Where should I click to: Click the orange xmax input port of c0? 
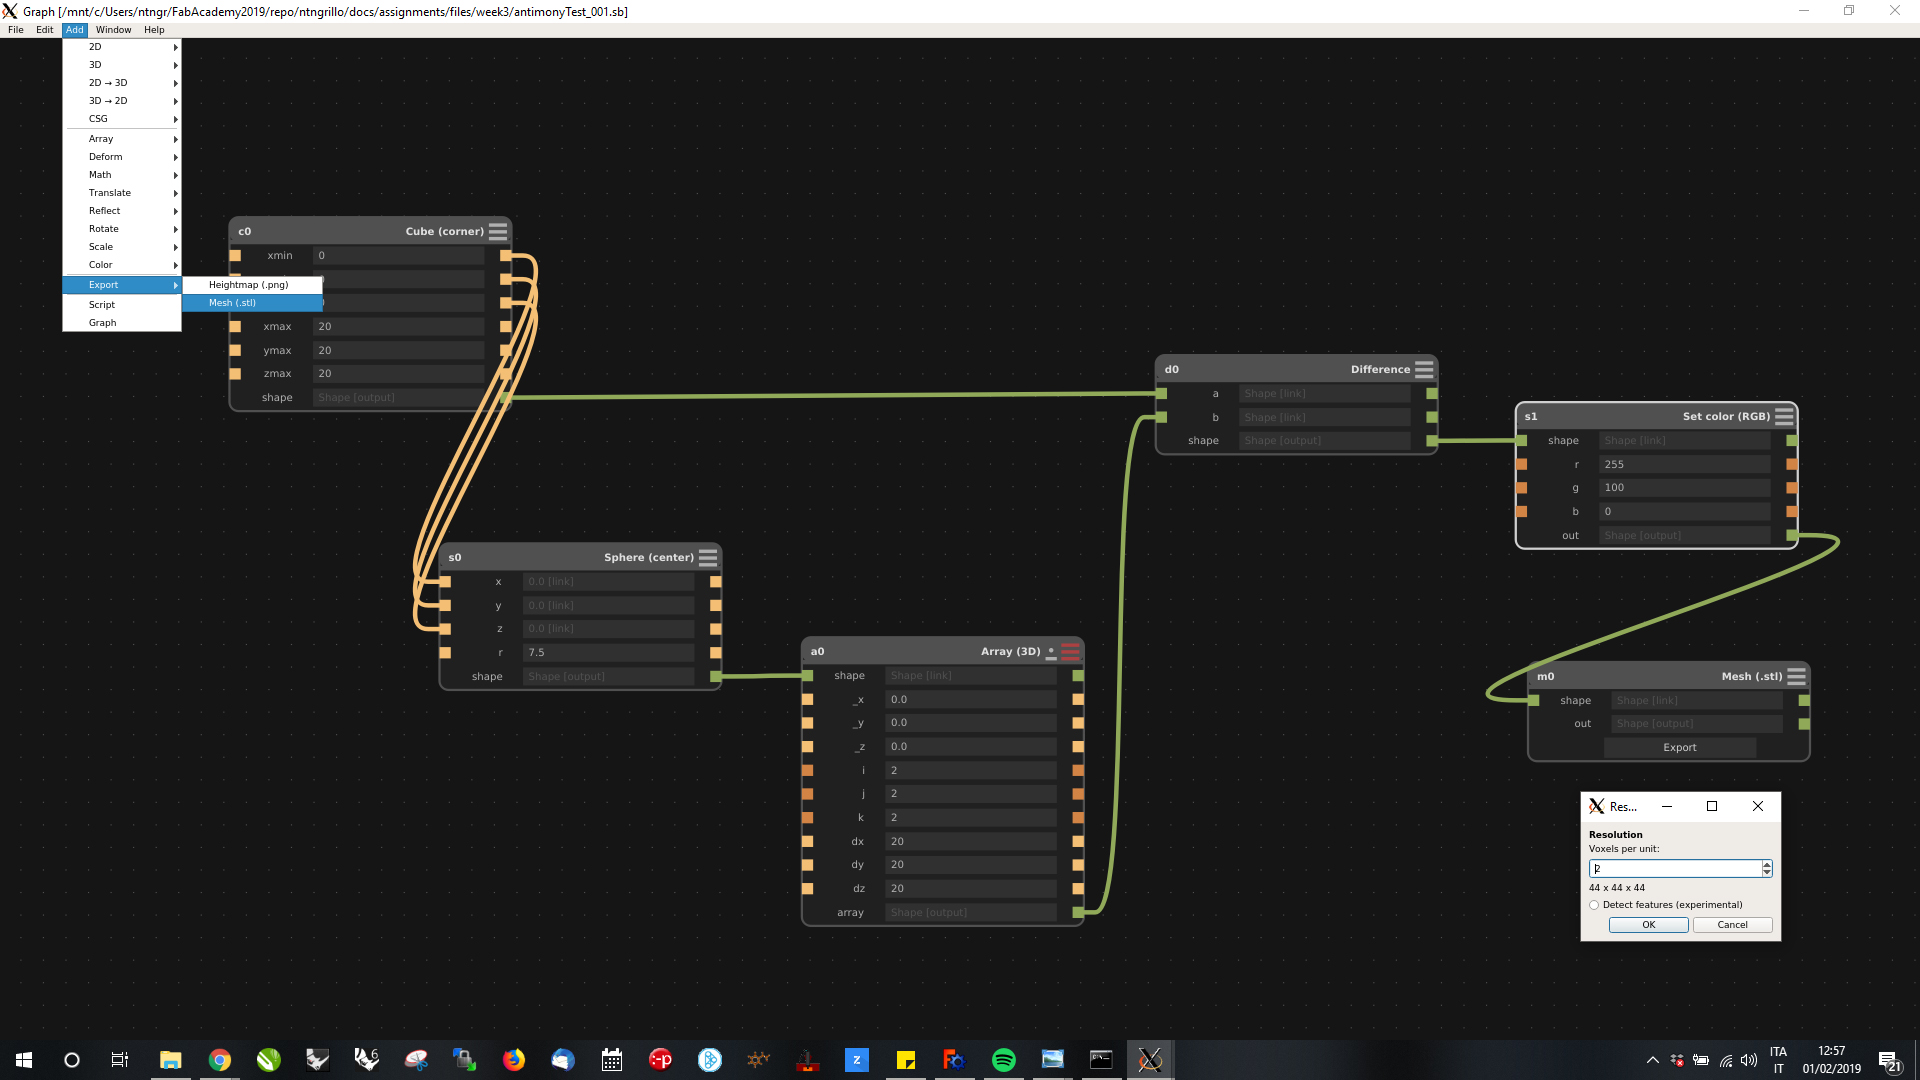[235, 327]
